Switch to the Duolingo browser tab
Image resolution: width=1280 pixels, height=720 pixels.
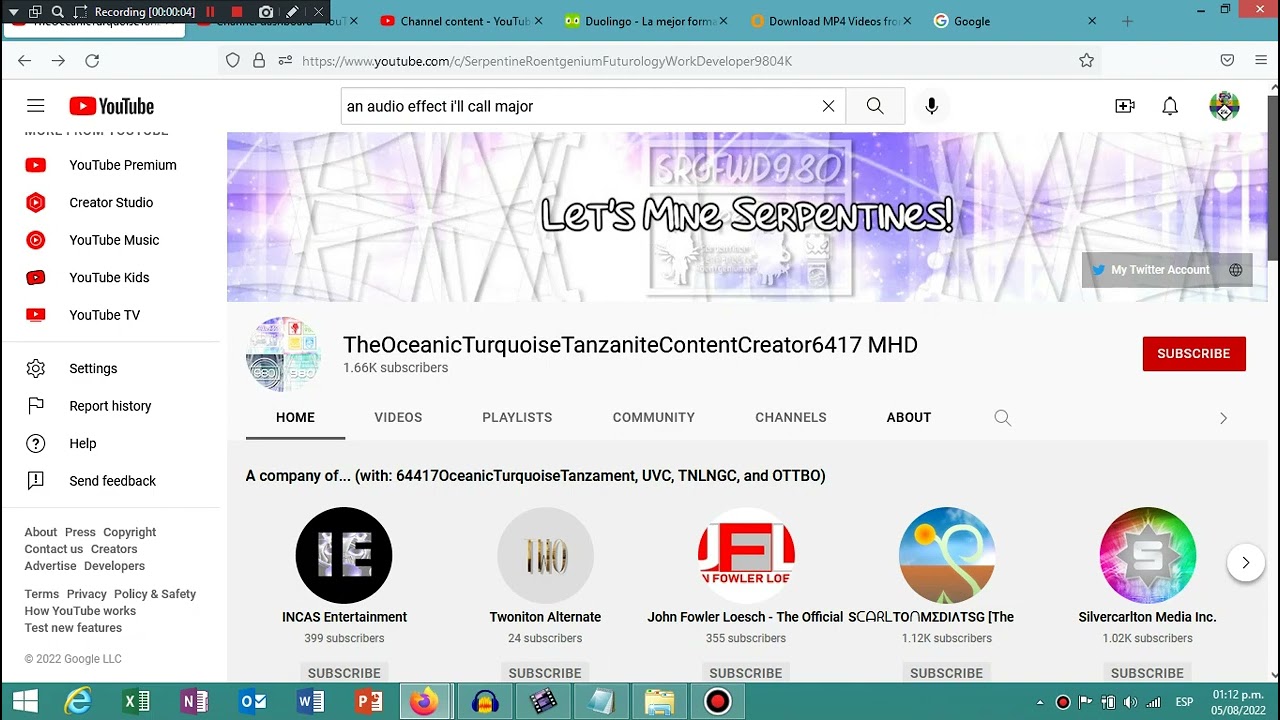pyautogui.click(x=641, y=21)
